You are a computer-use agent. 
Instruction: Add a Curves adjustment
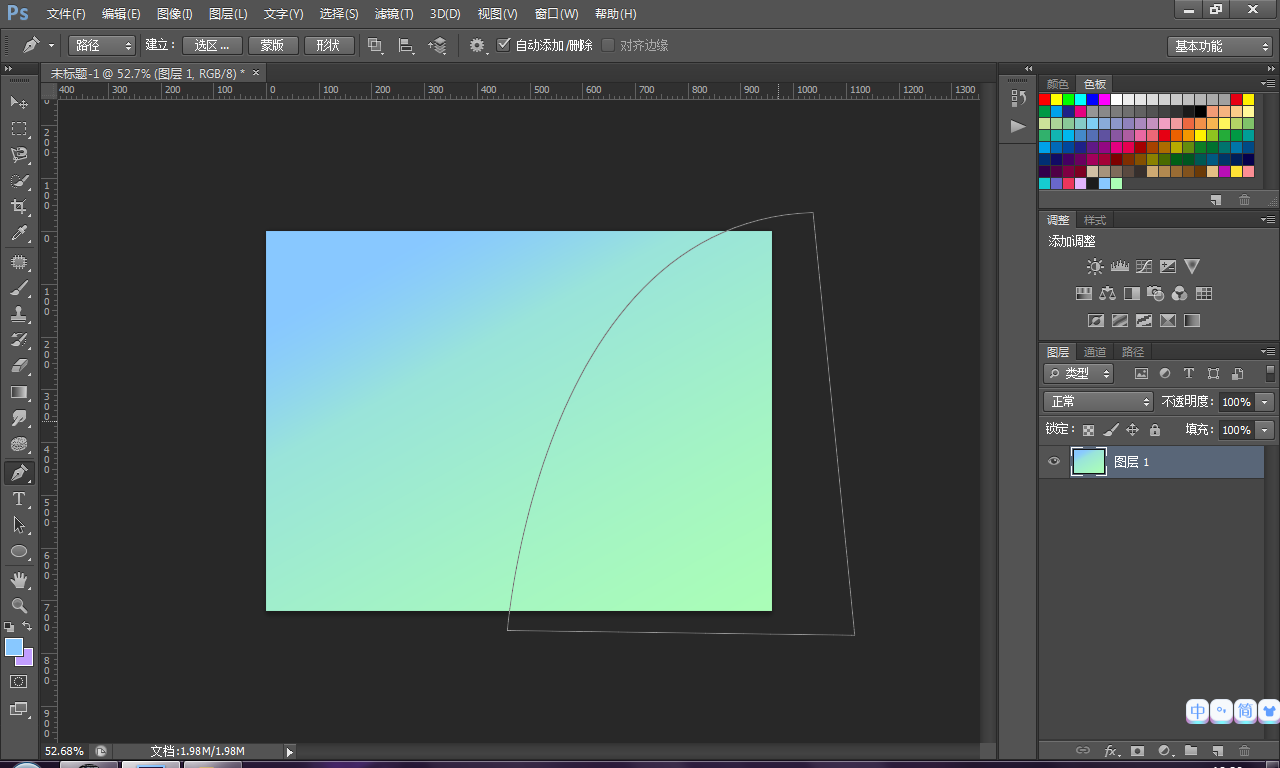(1143, 267)
